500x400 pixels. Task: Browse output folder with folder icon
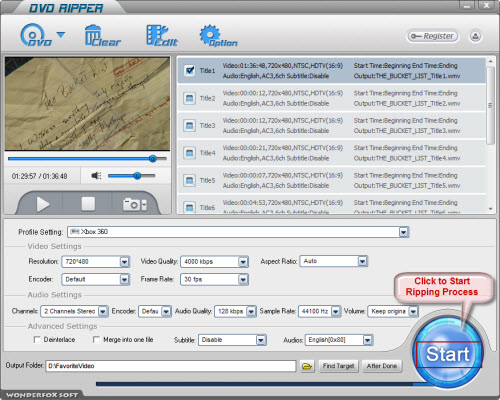coord(307,366)
